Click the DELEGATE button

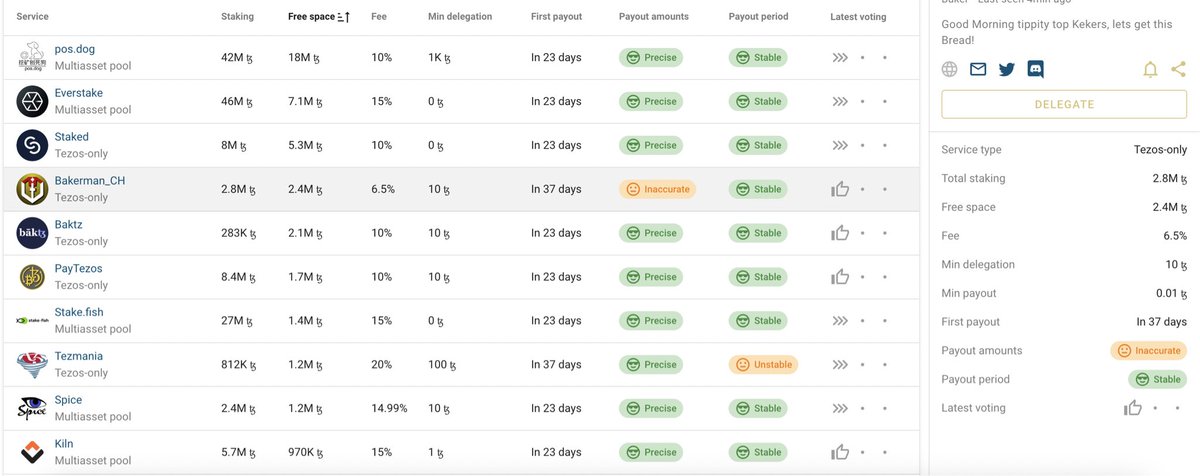click(x=1064, y=104)
